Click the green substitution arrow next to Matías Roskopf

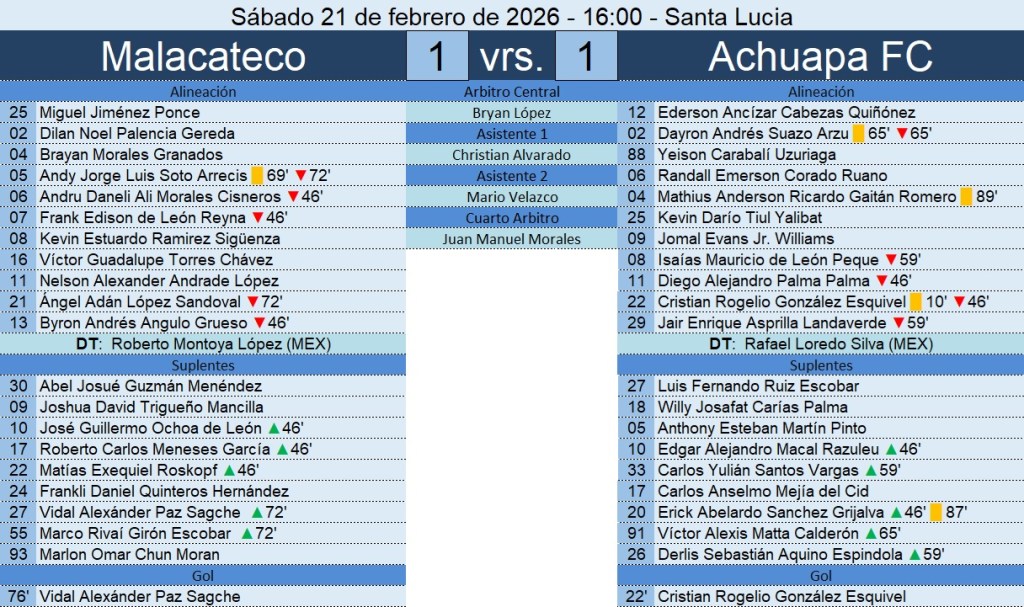pos(229,470)
